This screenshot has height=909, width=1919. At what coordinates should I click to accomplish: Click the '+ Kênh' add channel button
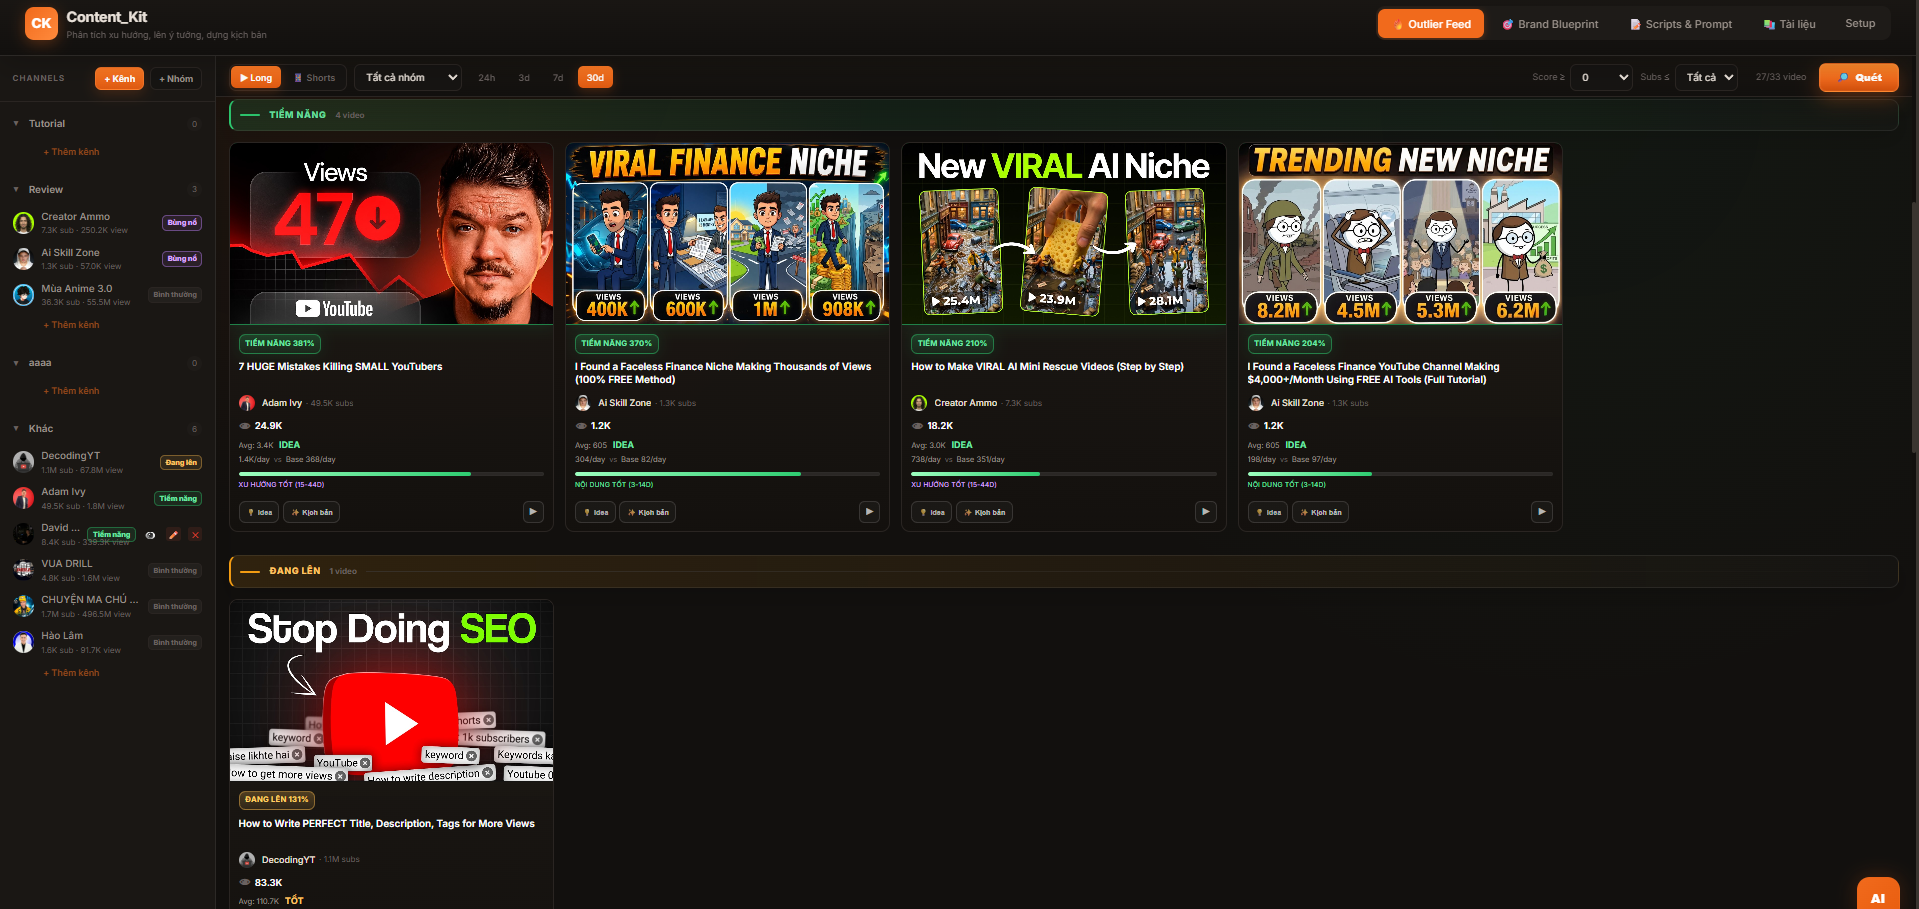click(x=119, y=78)
